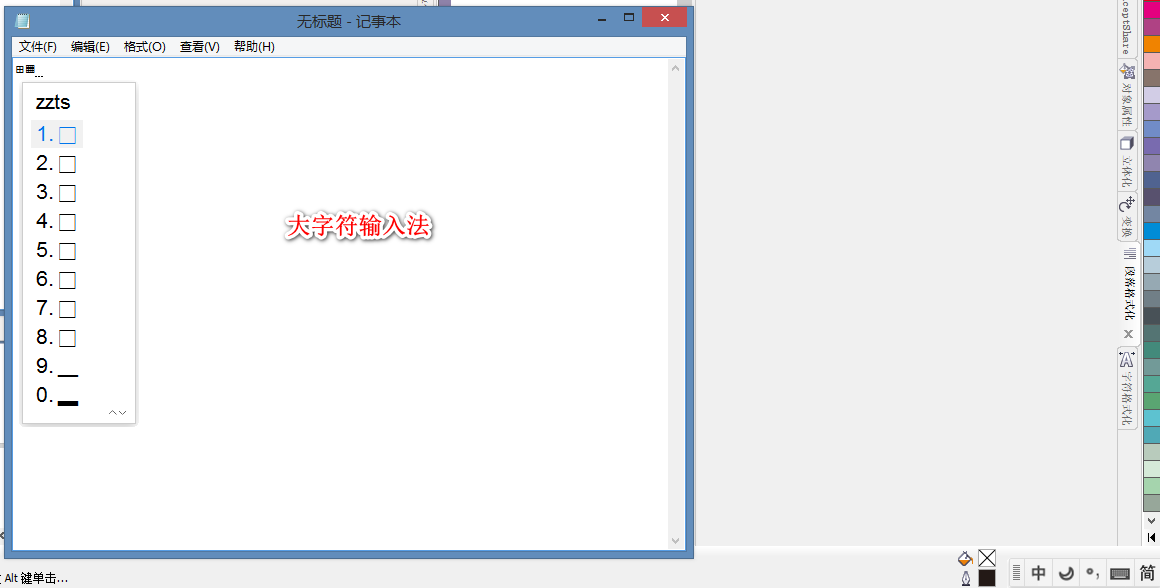
Task: Open the IME soft keyboard icon
Action: coord(1120,573)
